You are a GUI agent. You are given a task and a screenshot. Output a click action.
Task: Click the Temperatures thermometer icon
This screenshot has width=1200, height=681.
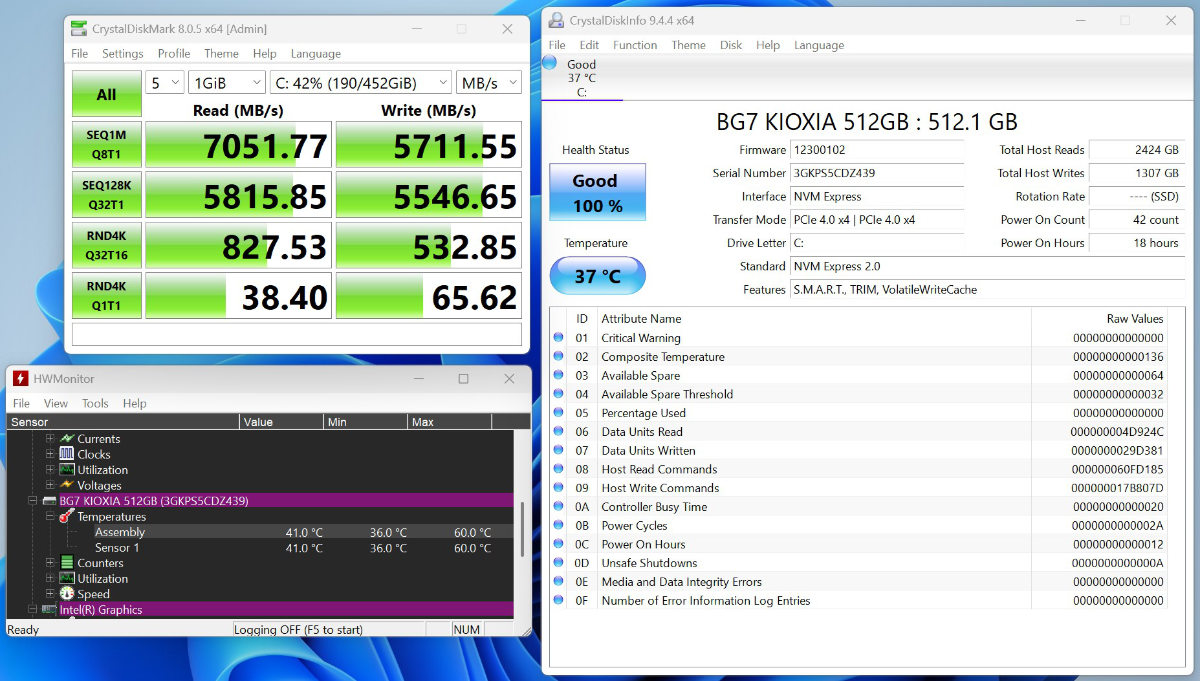tap(67, 517)
